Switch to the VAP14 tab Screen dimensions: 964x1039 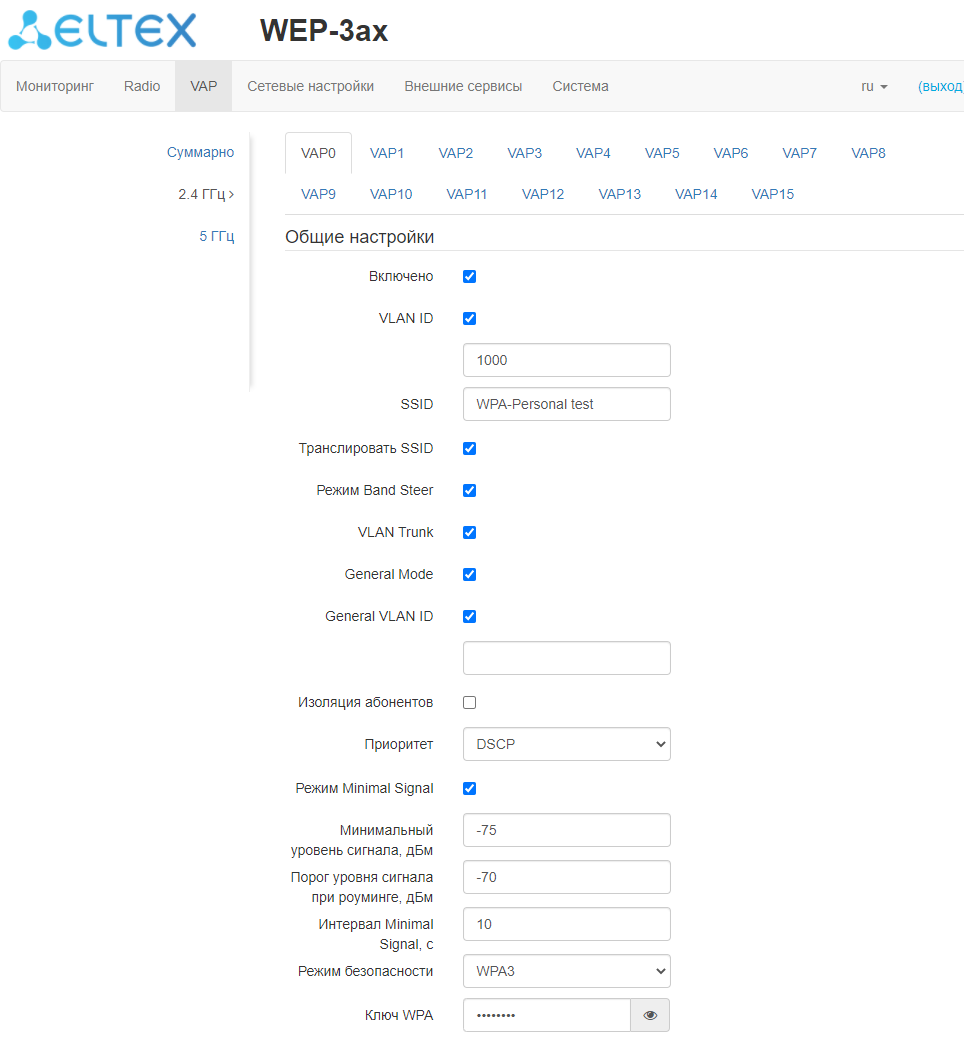[x=696, y=194]
